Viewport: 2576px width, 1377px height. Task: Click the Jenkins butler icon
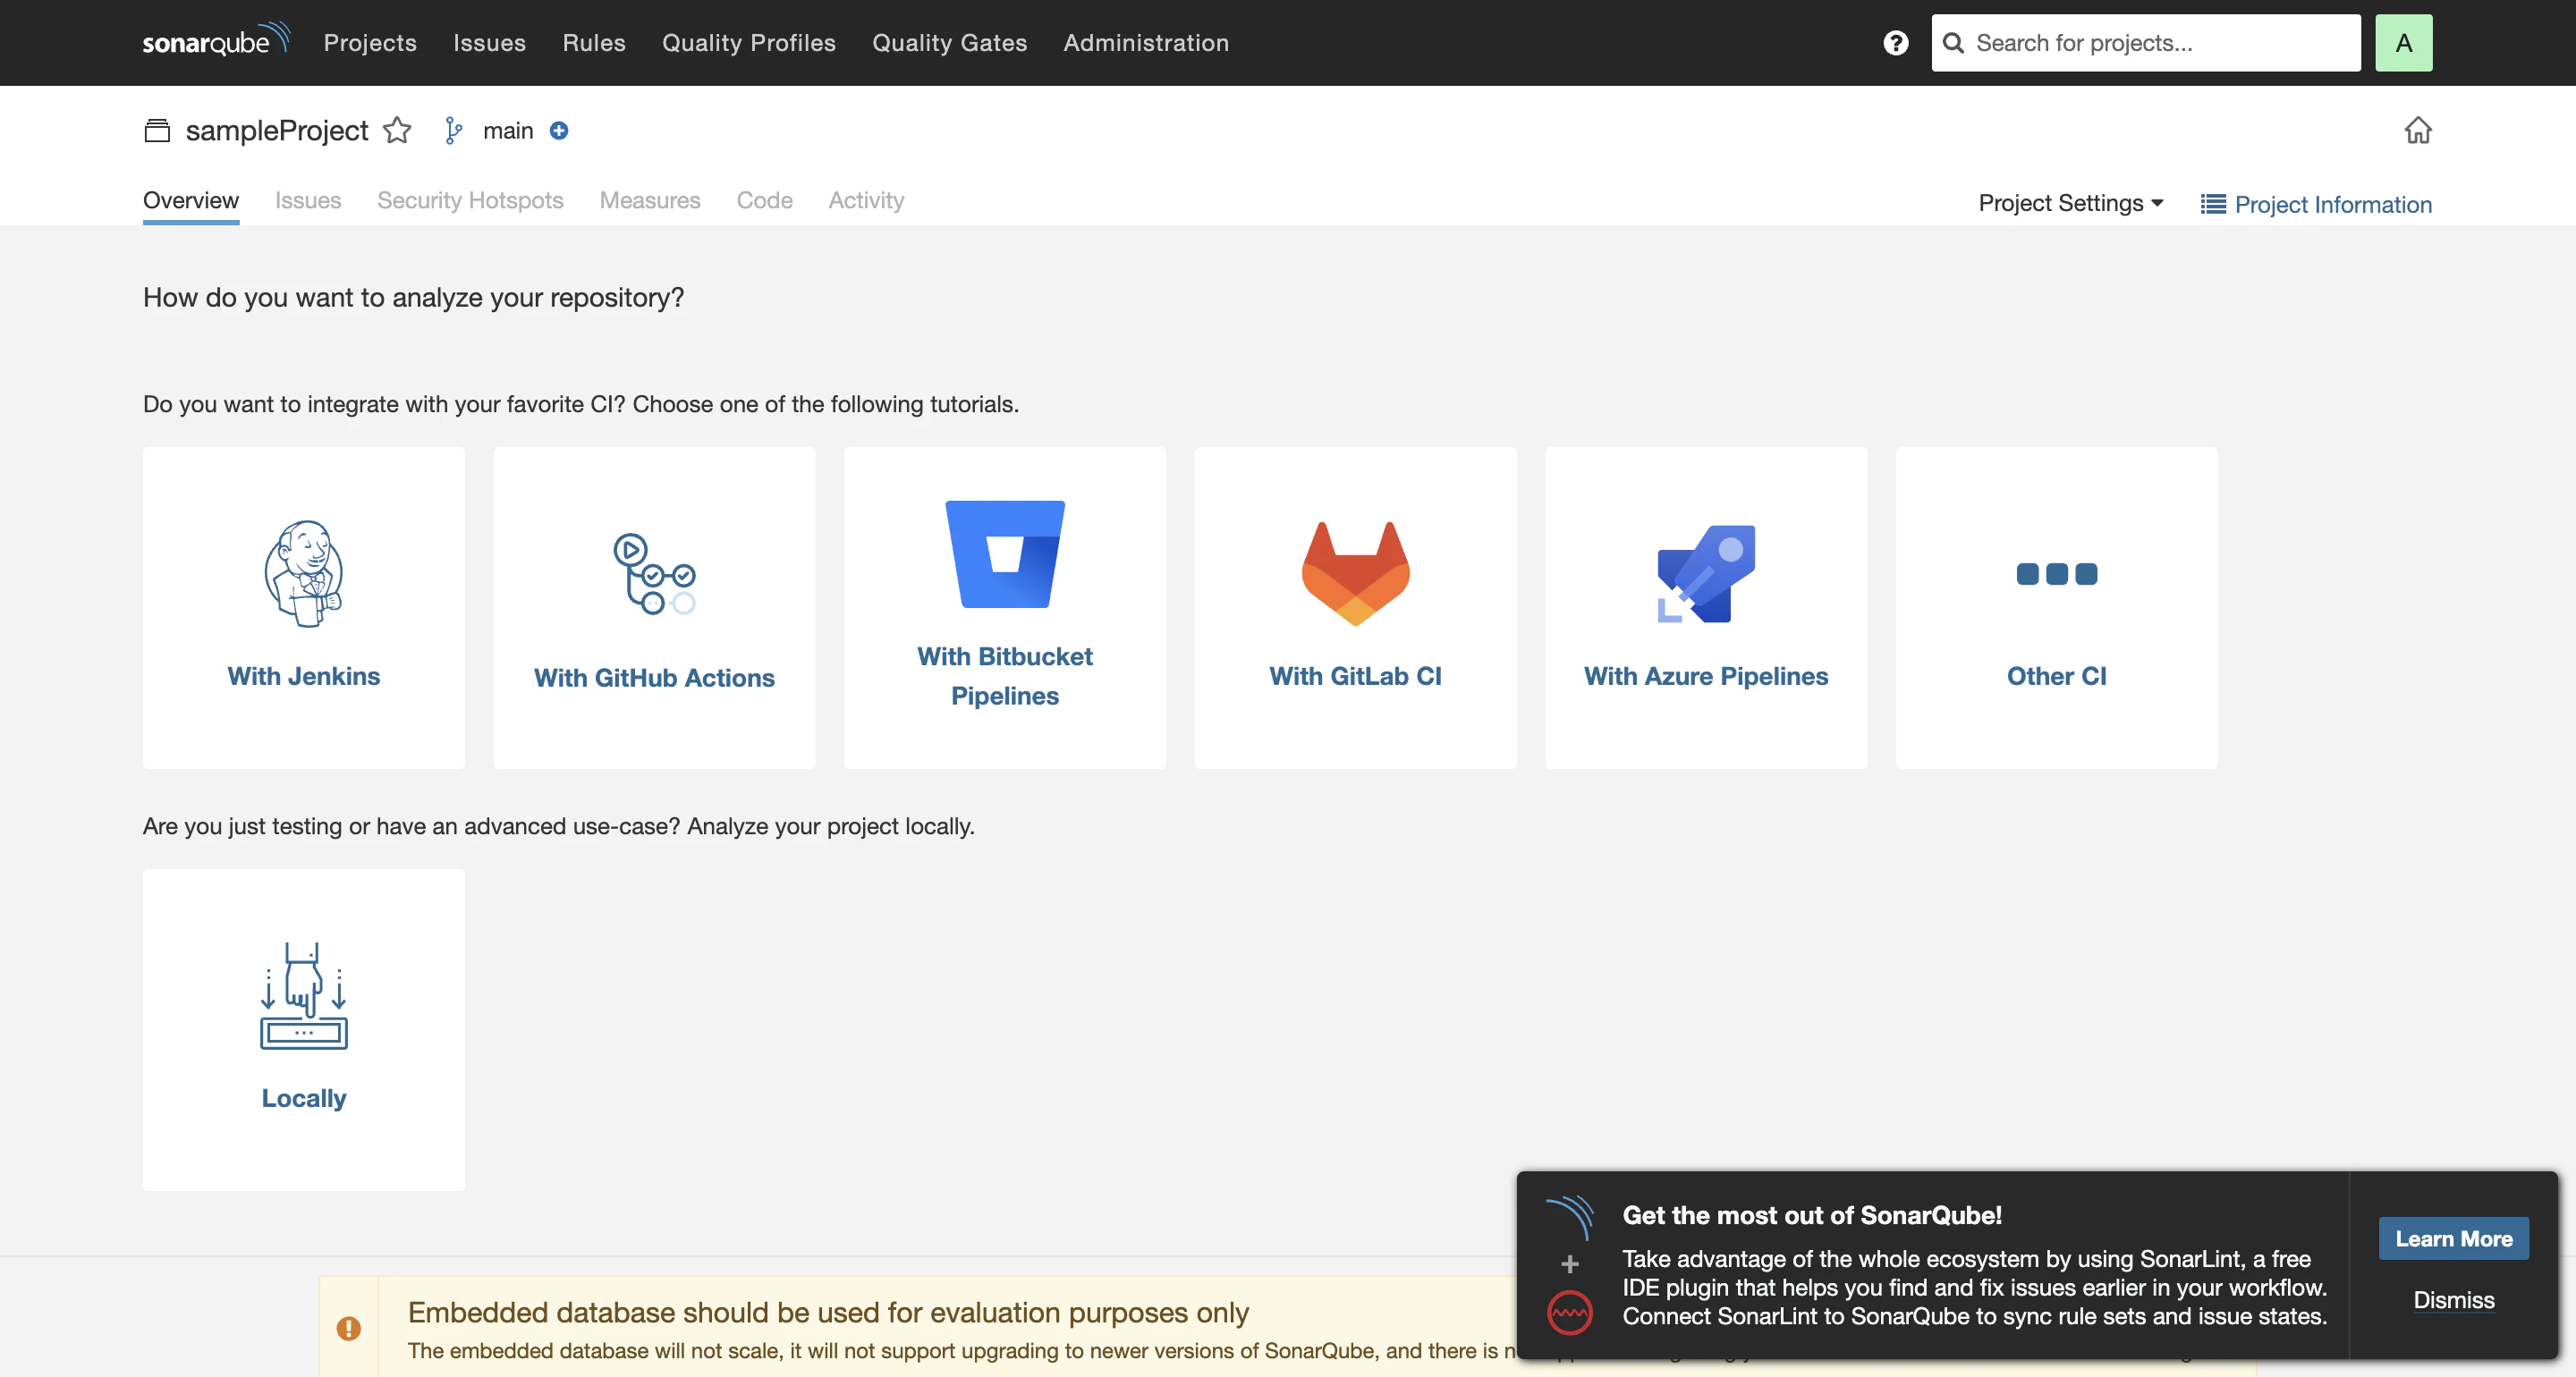click(304, 574)
